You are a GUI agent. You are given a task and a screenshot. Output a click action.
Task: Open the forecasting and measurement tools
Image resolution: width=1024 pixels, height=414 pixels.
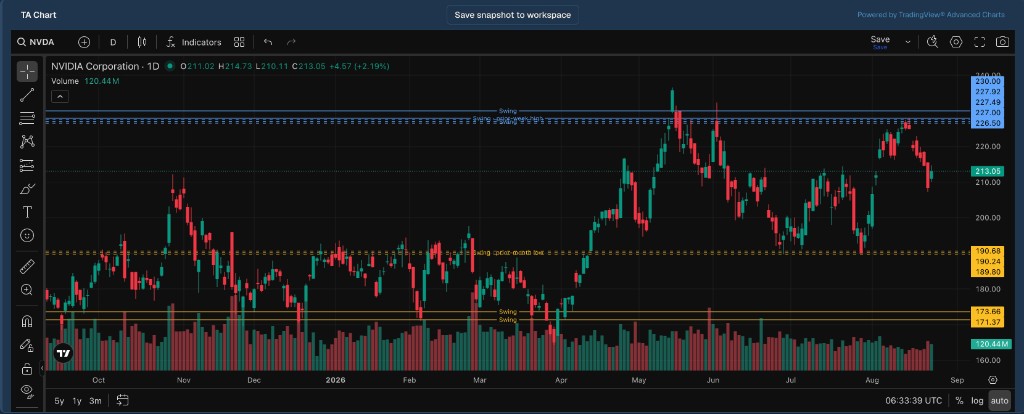click(27, 165)
